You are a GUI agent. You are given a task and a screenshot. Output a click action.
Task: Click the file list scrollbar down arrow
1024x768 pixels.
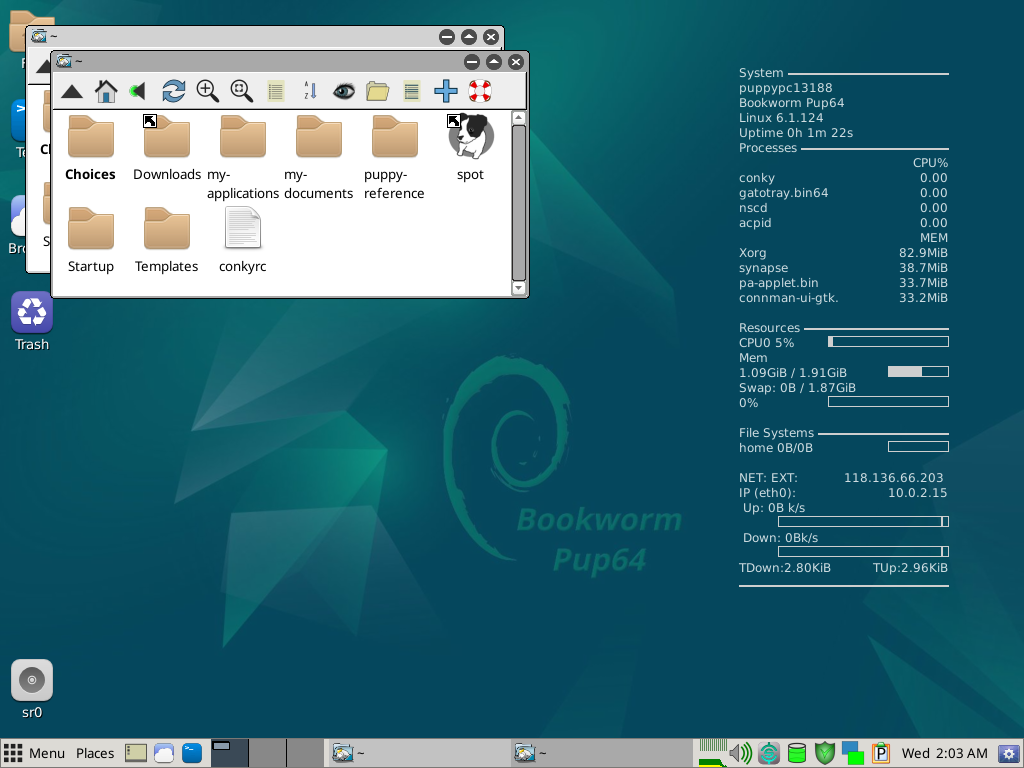tap(519, 287)
